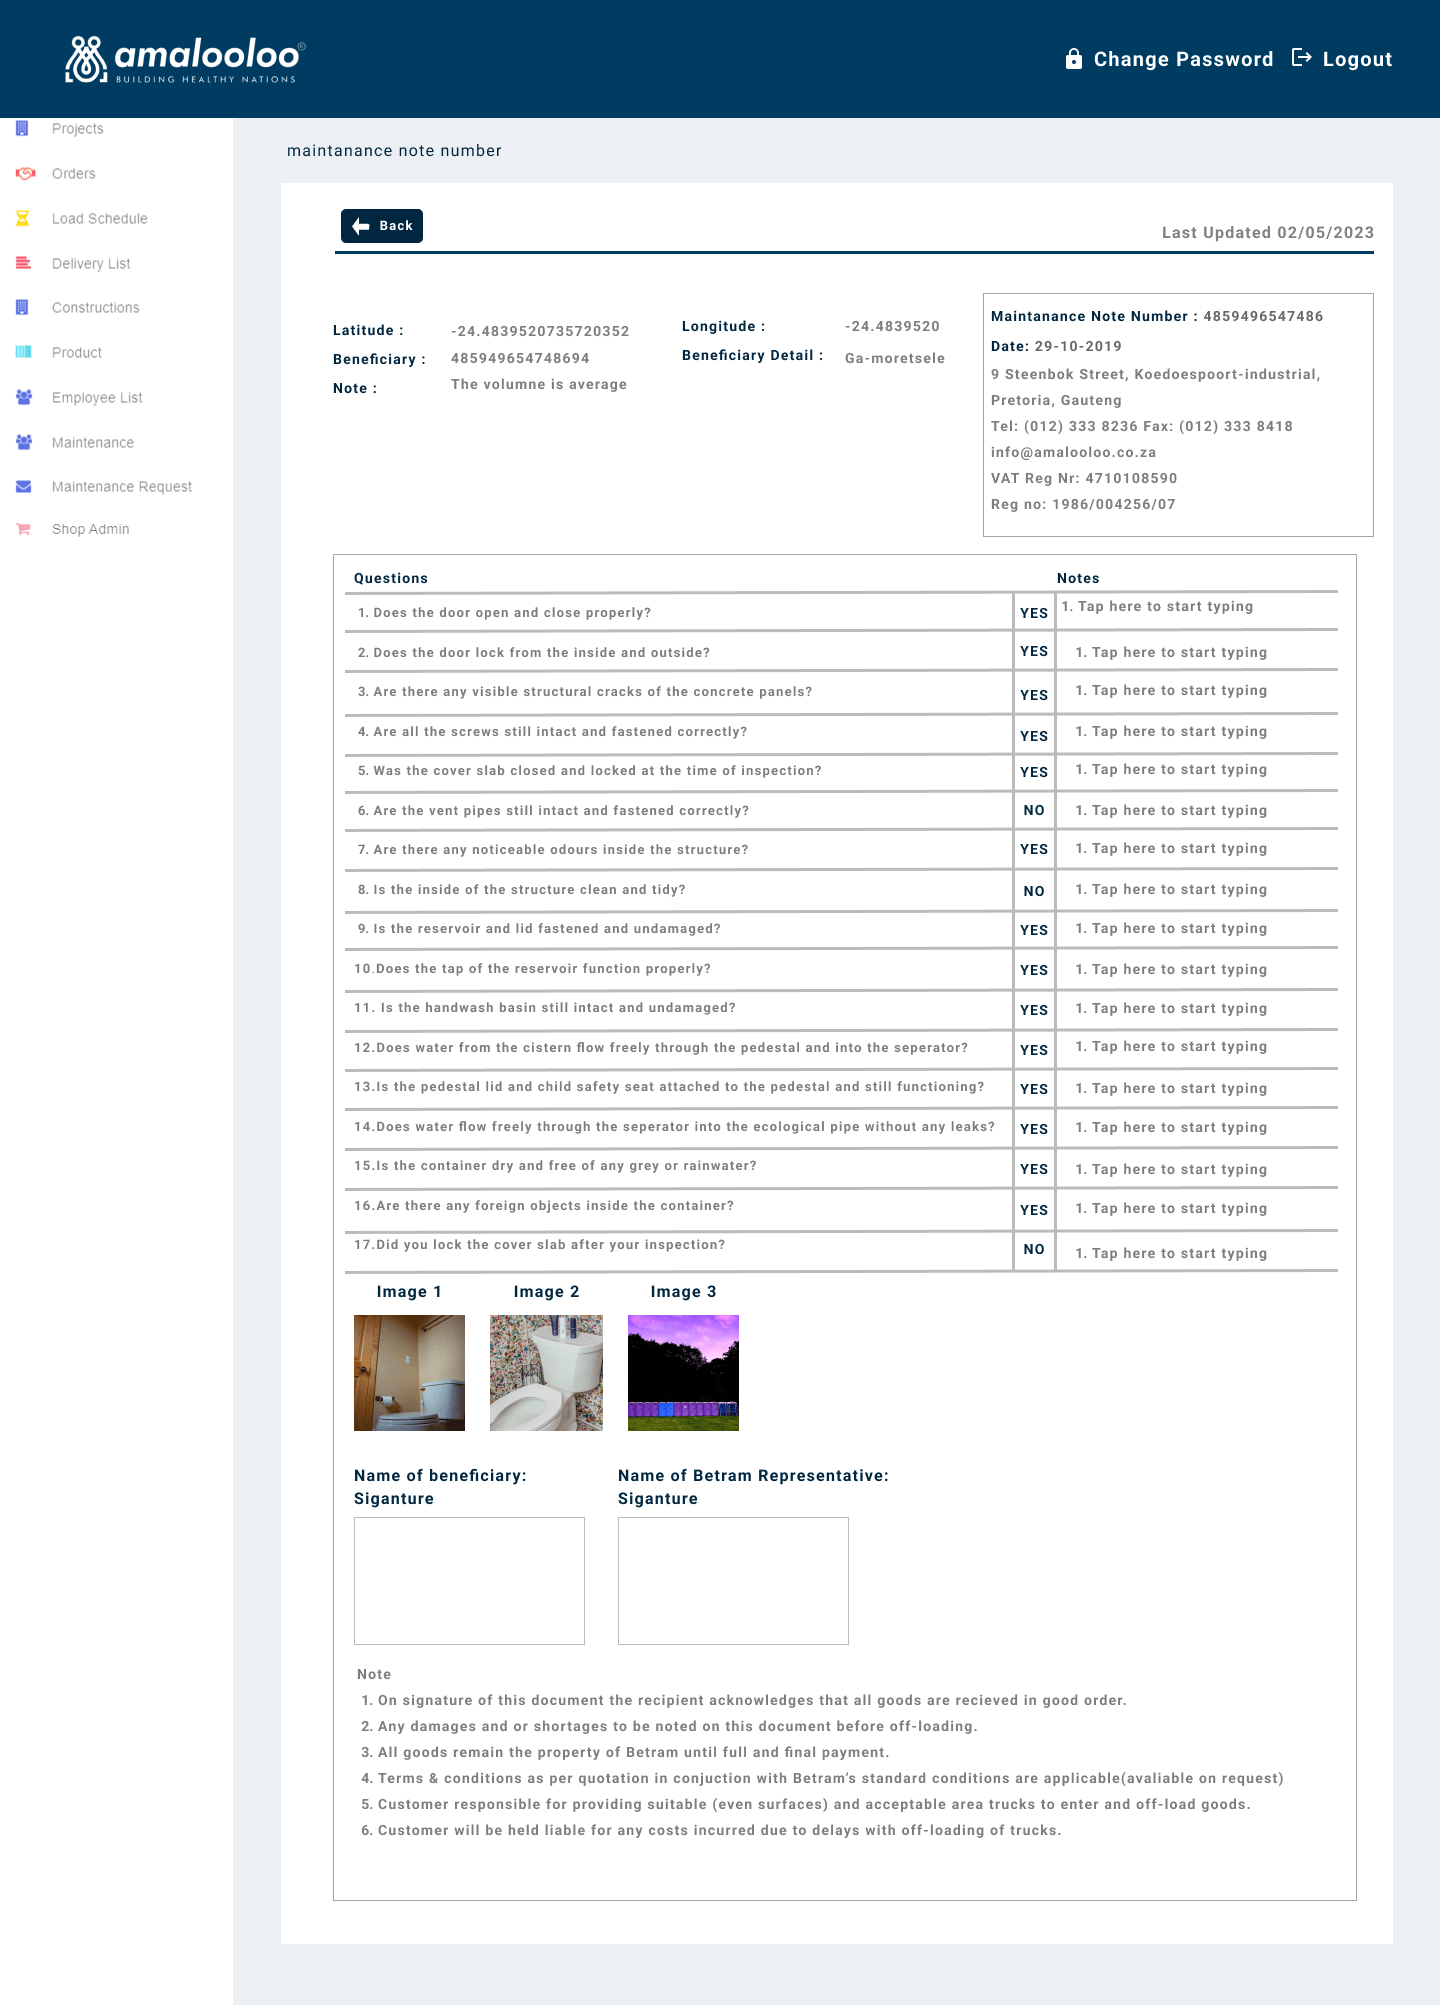Viewport: 1440px width, 2005px height.
Task: Click the 'maintanance note number' page heading
Action: pos(394,151)
